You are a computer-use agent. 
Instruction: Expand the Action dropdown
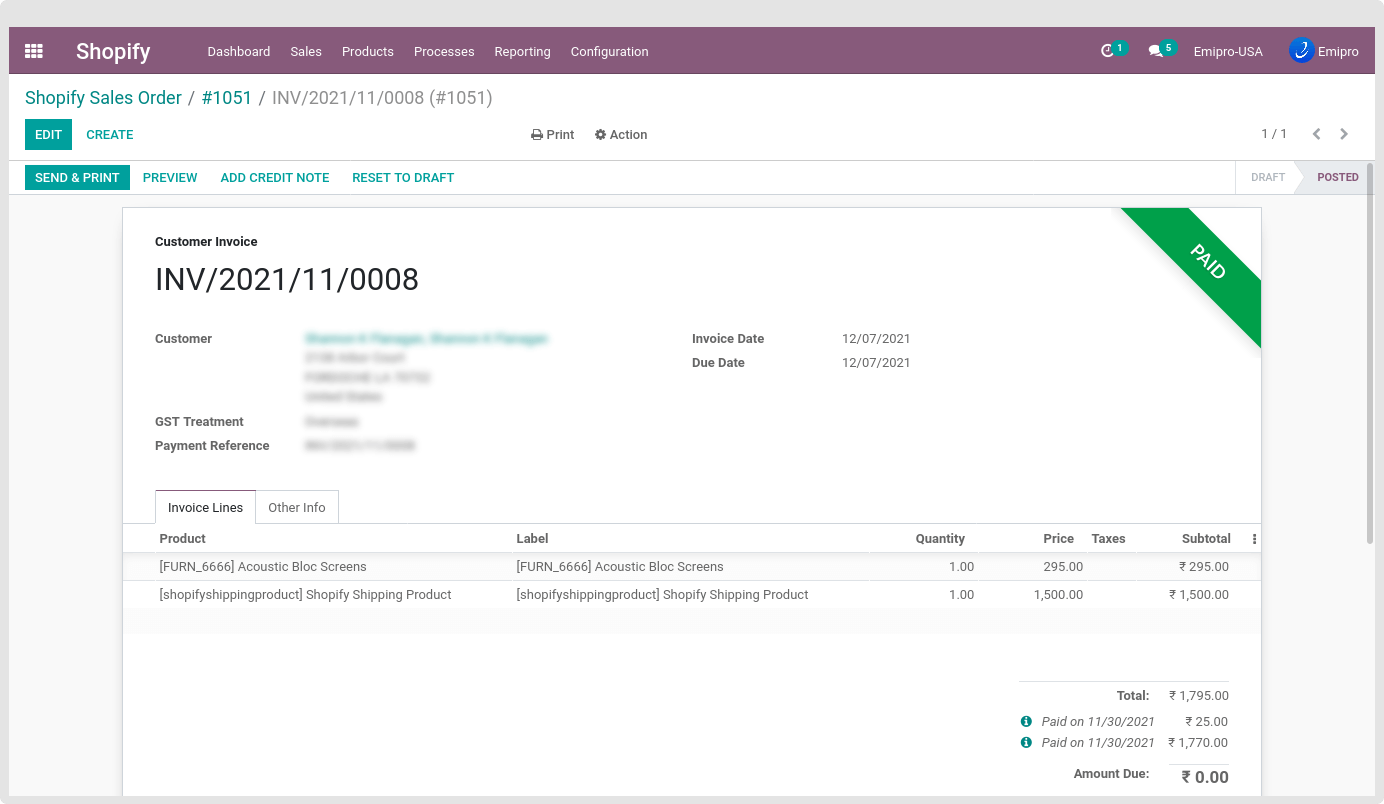[x=621, y=135]
